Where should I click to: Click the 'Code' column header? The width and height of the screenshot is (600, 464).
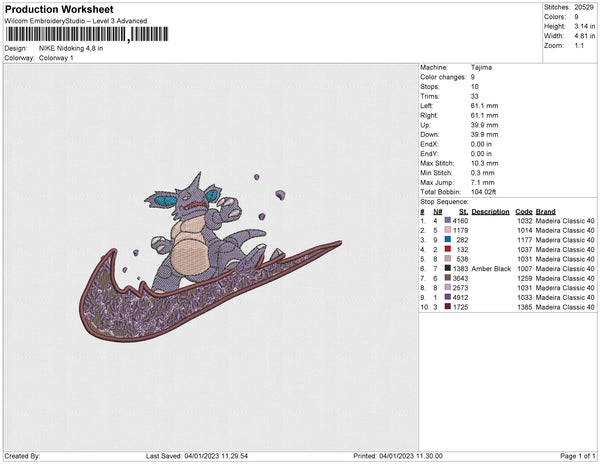click(x=524, y=212)
